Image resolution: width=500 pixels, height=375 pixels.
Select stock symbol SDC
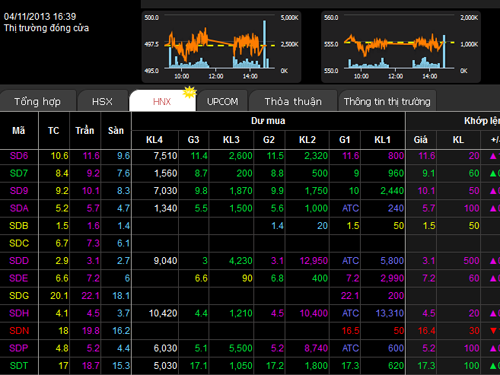(19, 243)
